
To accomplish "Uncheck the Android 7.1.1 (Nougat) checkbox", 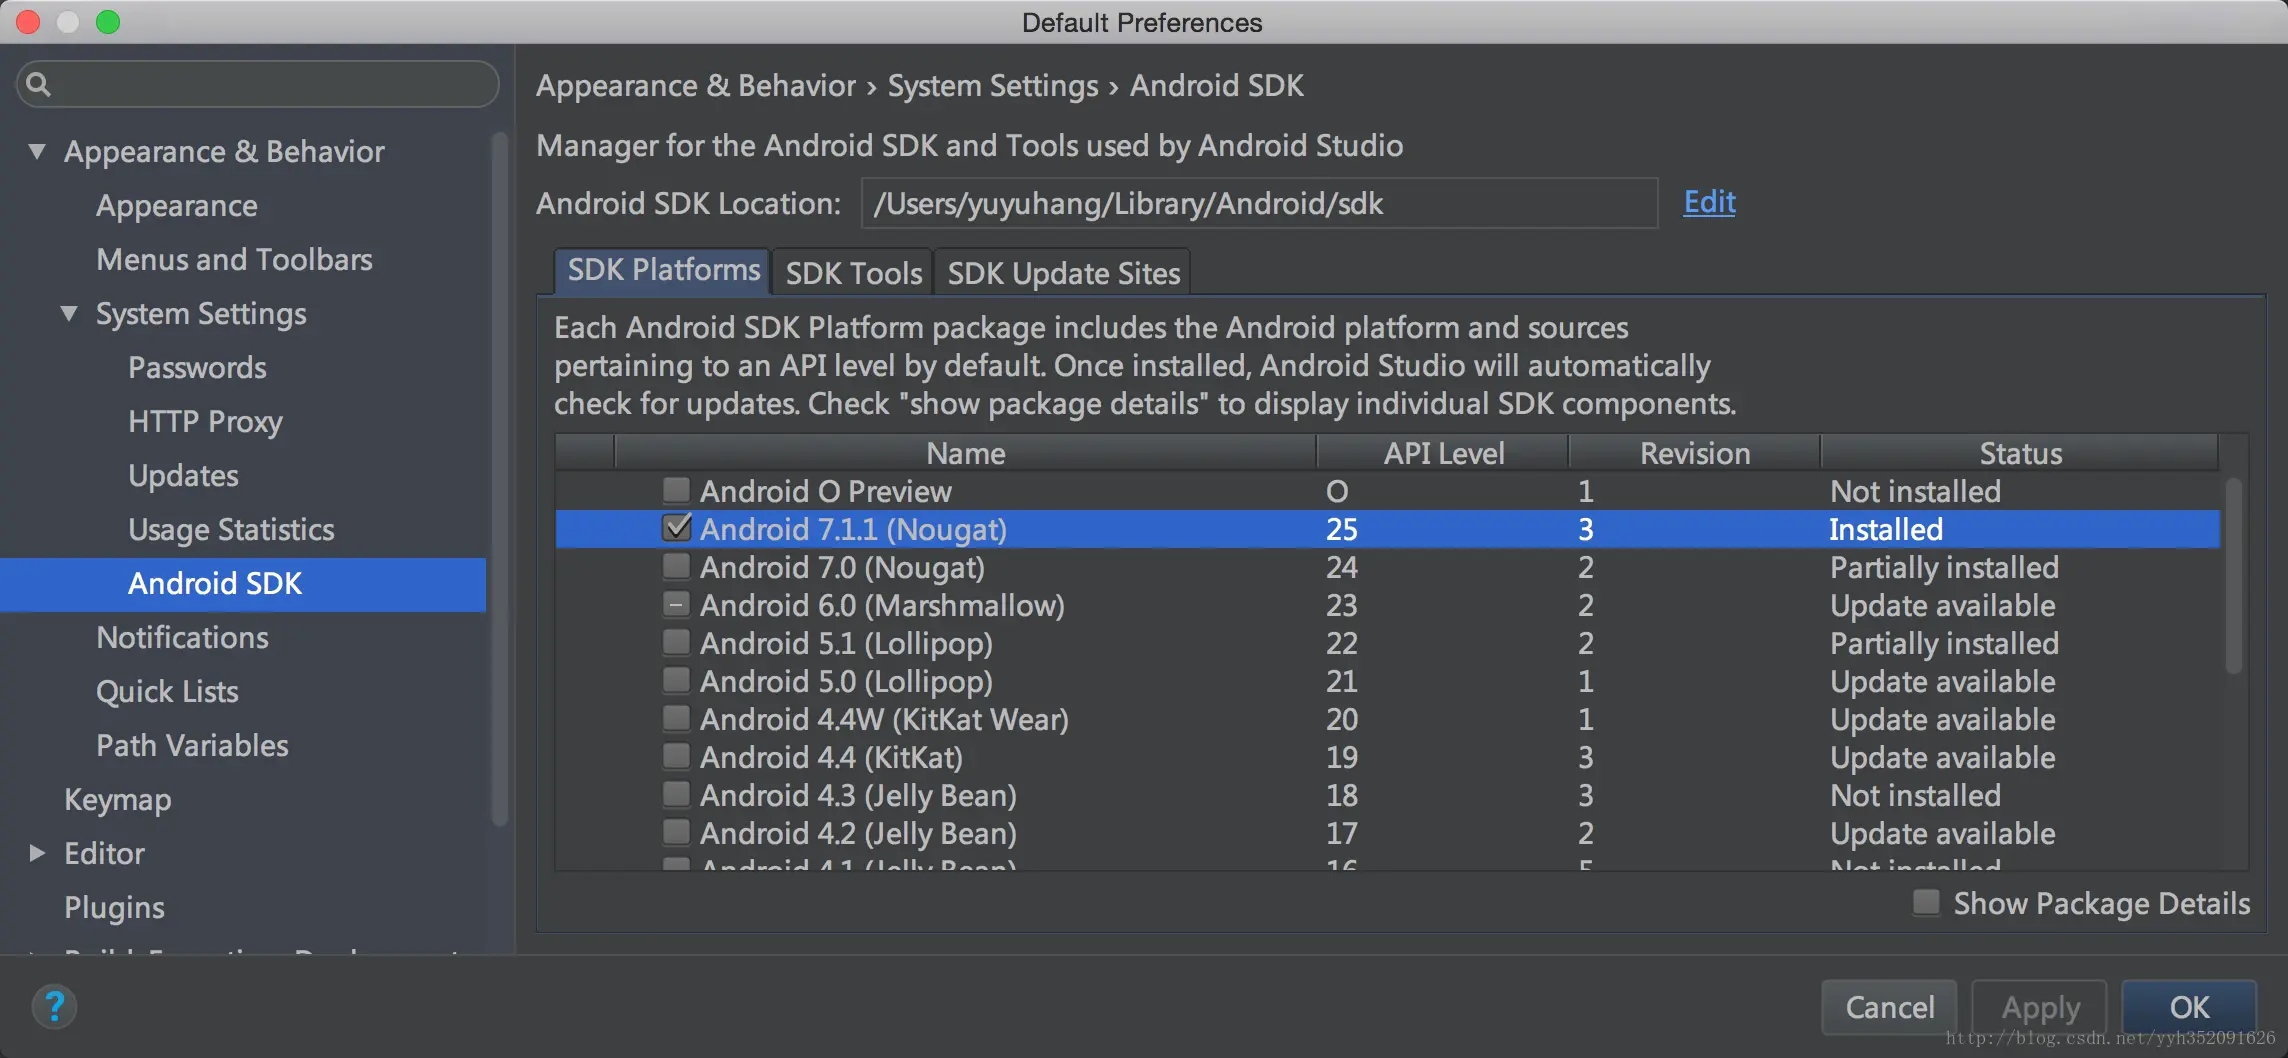I will [676, 528].
